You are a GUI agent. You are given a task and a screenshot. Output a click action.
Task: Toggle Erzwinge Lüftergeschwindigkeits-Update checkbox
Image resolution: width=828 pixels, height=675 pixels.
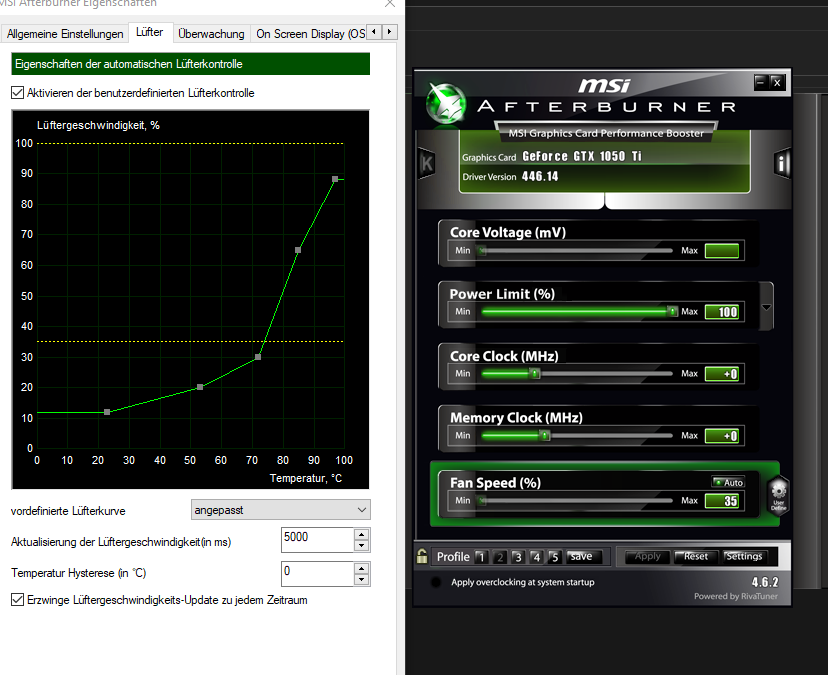17,599
